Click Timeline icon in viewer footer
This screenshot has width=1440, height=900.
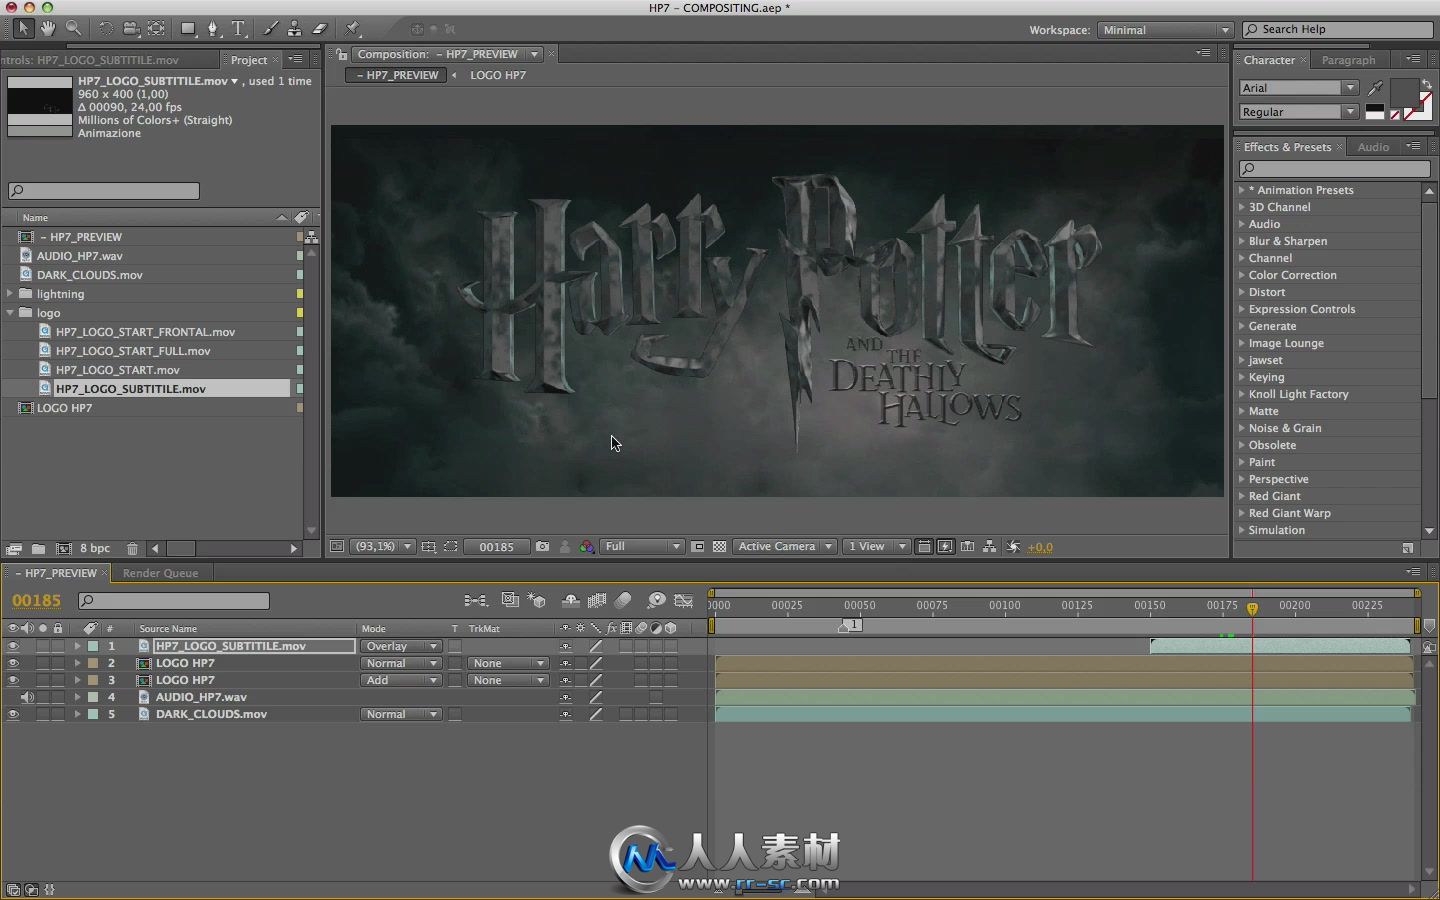coord(967,547)
